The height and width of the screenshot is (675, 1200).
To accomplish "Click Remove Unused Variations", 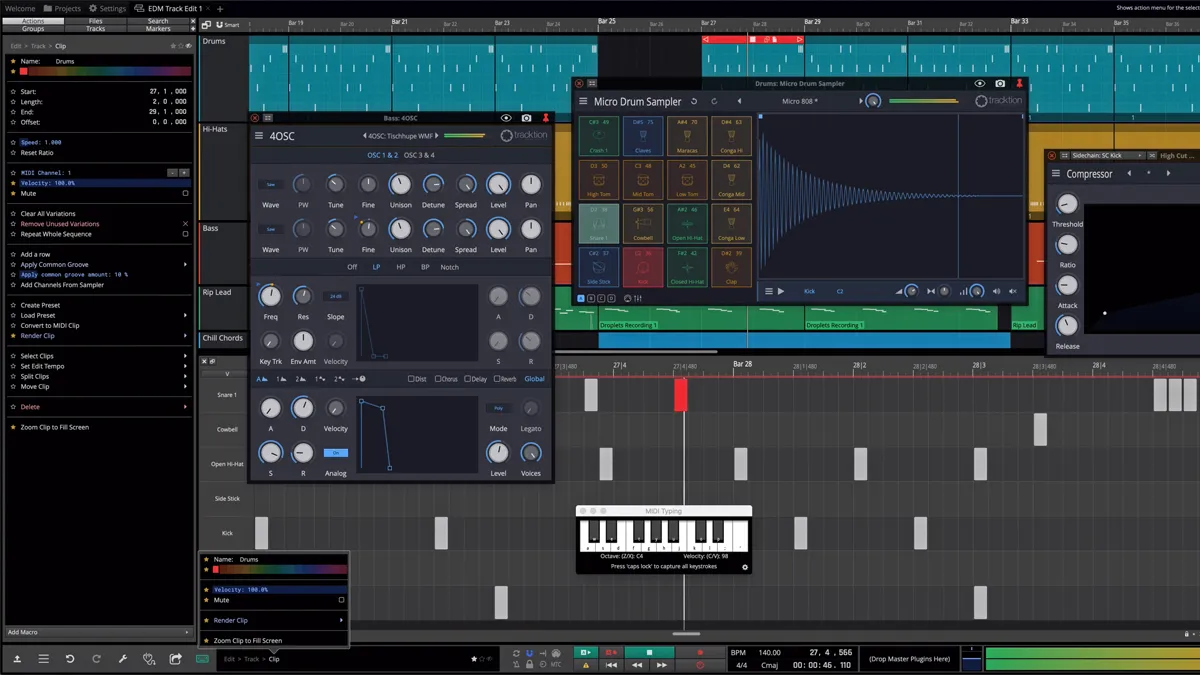I will click(x=60, y=224).
